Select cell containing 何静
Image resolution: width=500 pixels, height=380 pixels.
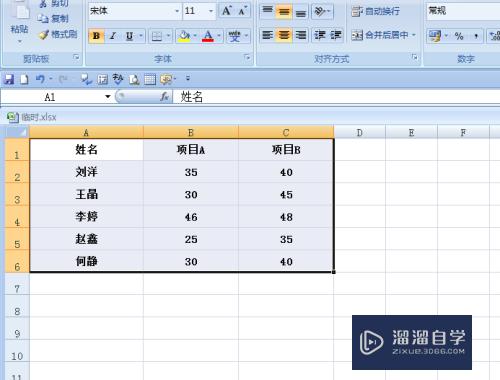pyautogui.click(x=86, y=261)
